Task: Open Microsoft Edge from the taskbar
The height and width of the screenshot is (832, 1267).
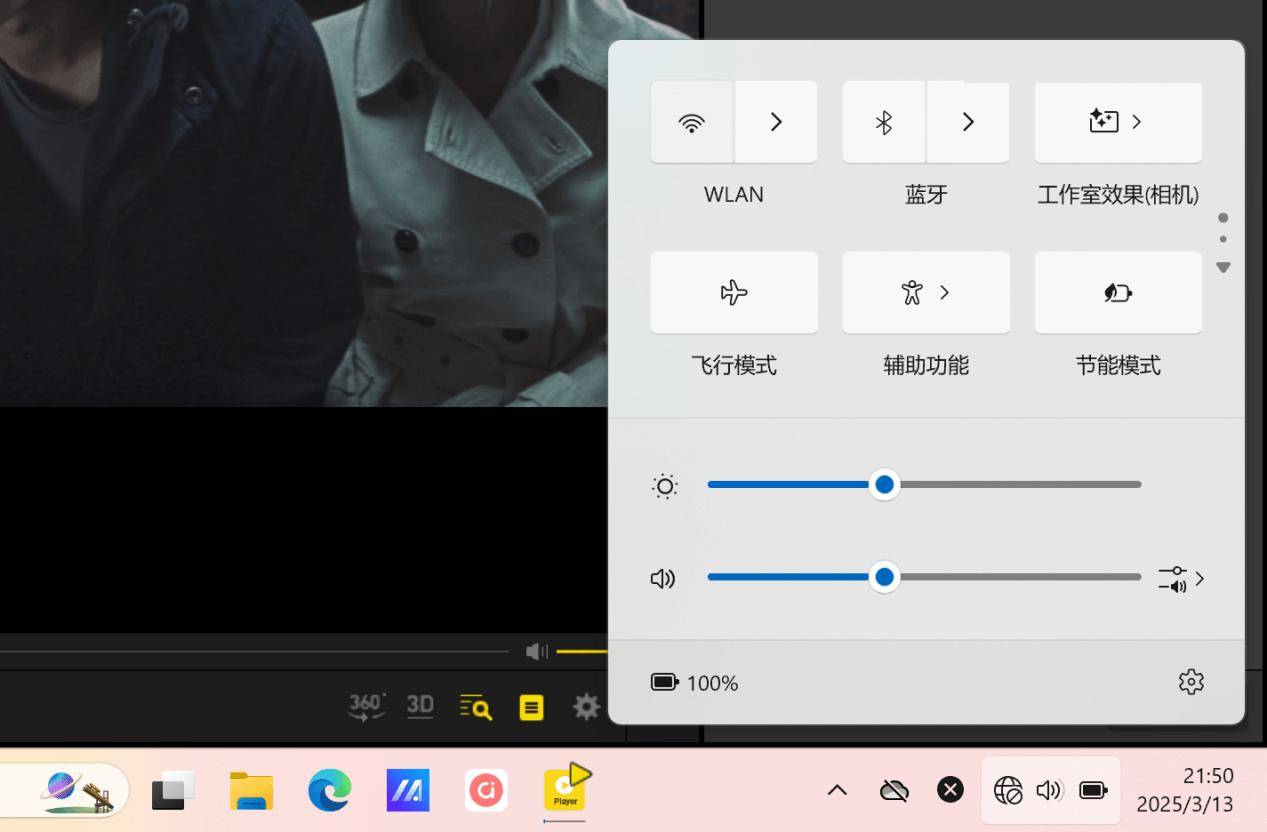Action: click(x=329, y=791)
